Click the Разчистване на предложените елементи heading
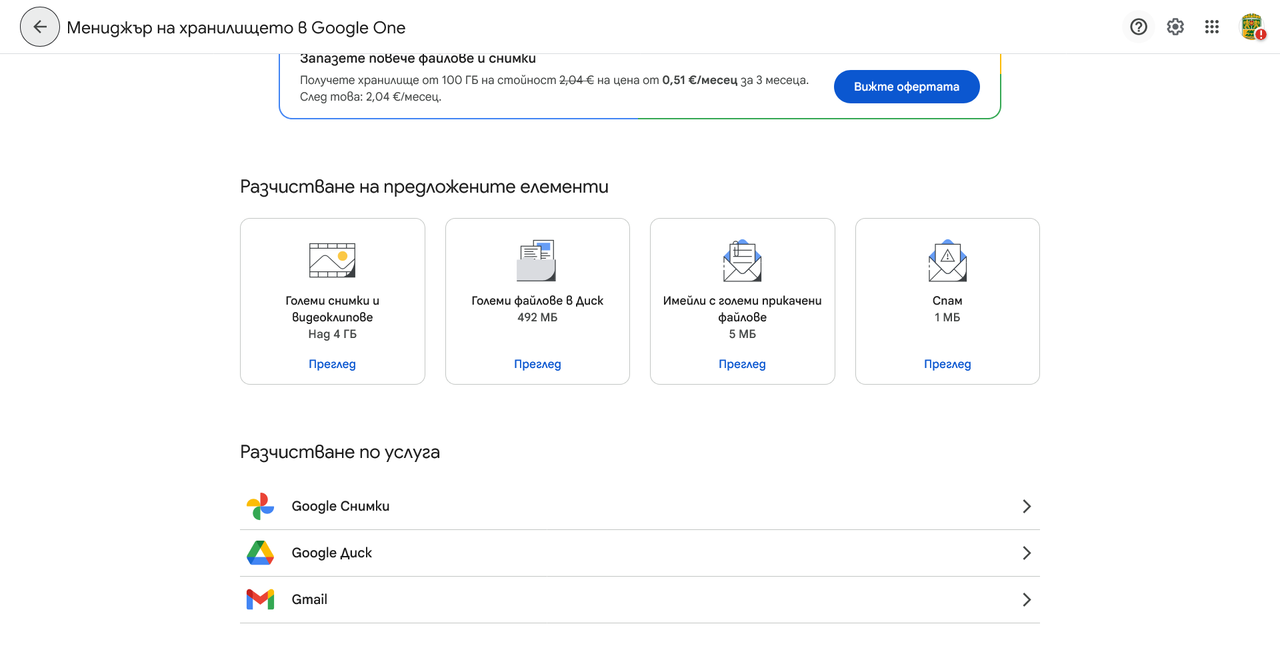The width and height of the screenshot is (1280, 668). tap(424, 187)
